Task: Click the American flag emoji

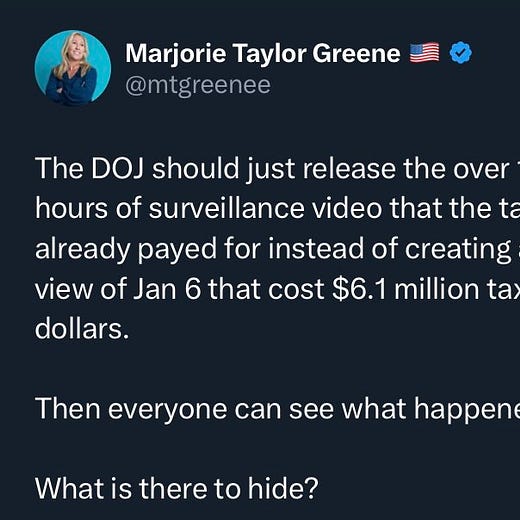Action: tap(424, 53)
